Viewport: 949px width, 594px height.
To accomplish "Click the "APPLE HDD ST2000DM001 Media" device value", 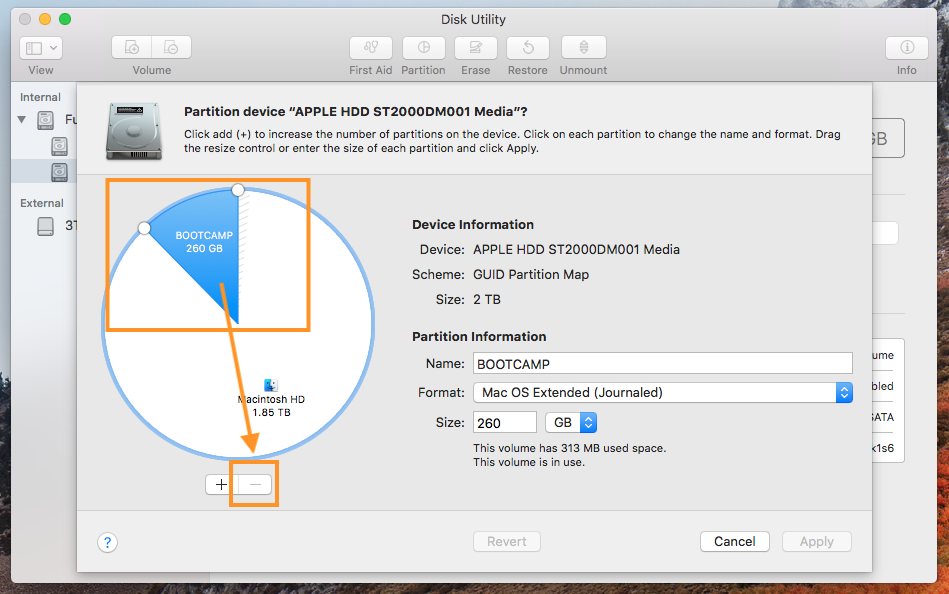I will (x=576, y=249).
